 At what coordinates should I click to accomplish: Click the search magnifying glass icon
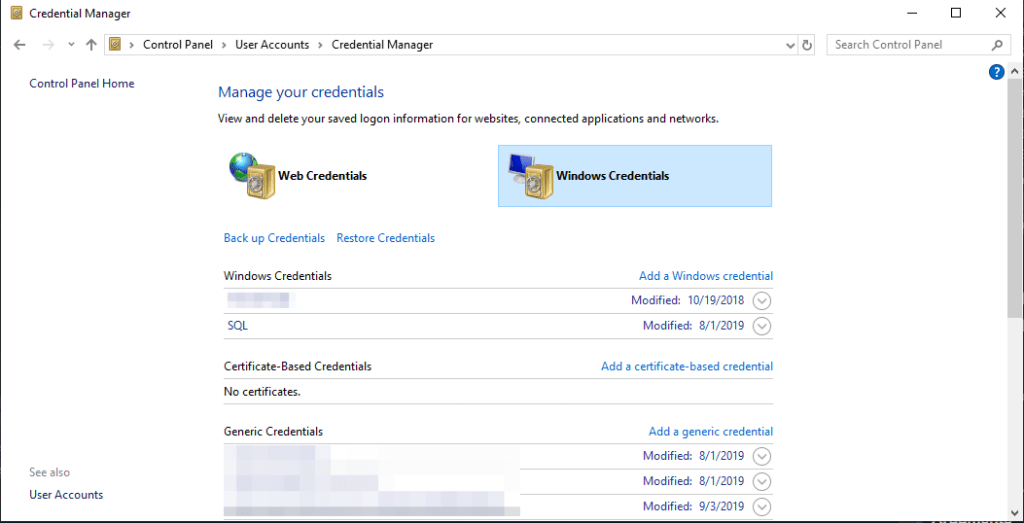pos(997,45)
